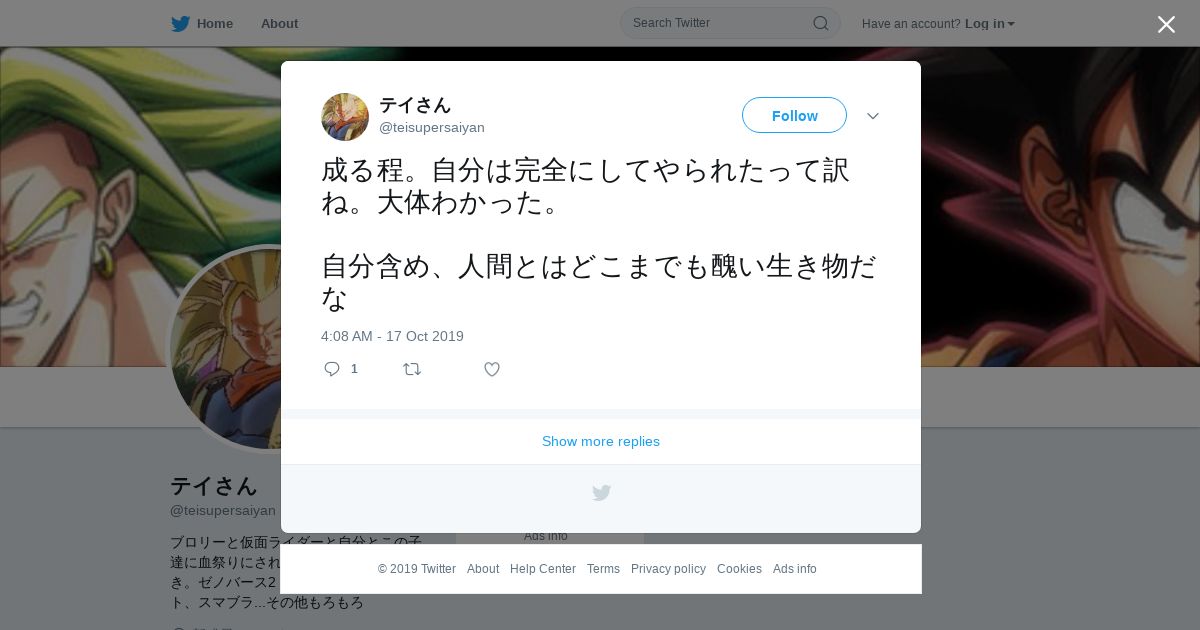Image resolution: width=1200 pixels, height=630 pixels.
Task: Open Cookies footer link
Action: pyautogui.click(x=739, y=569)
